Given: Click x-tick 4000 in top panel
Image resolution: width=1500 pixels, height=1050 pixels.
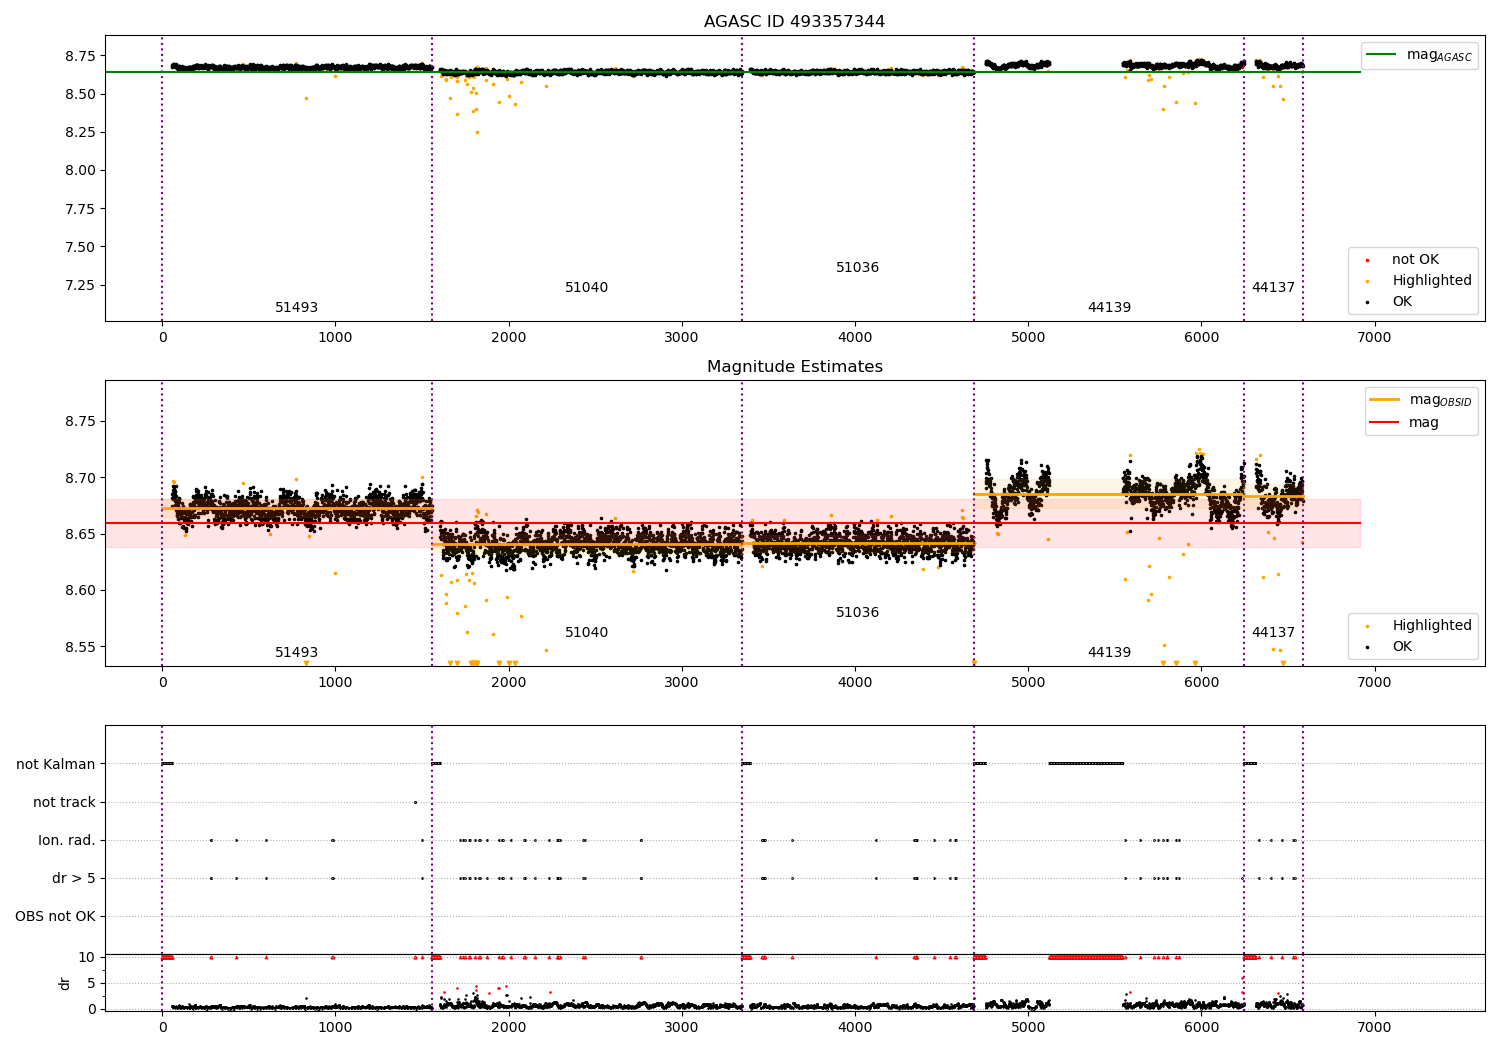Looking at the screenshot, I should click(855, 338).
